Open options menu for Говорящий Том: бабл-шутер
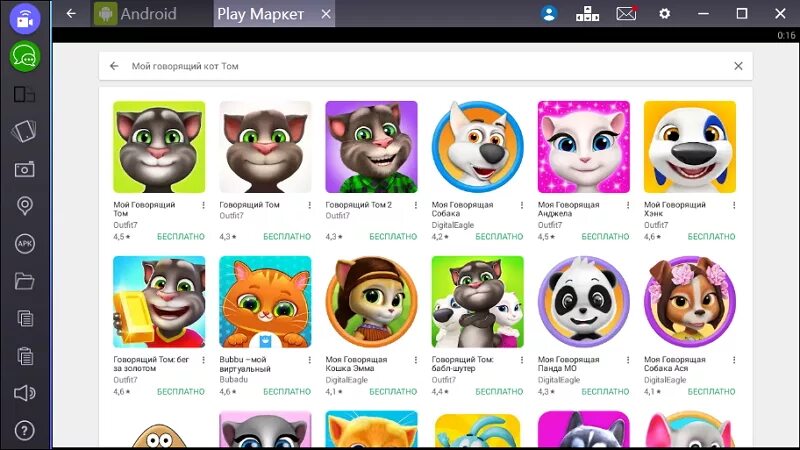800x450 pixels. click(x=522, y=360)
